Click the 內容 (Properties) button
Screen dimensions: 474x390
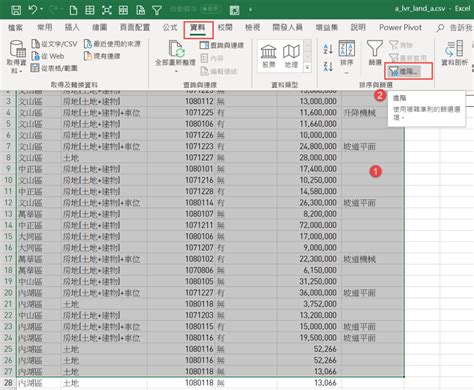212,58
